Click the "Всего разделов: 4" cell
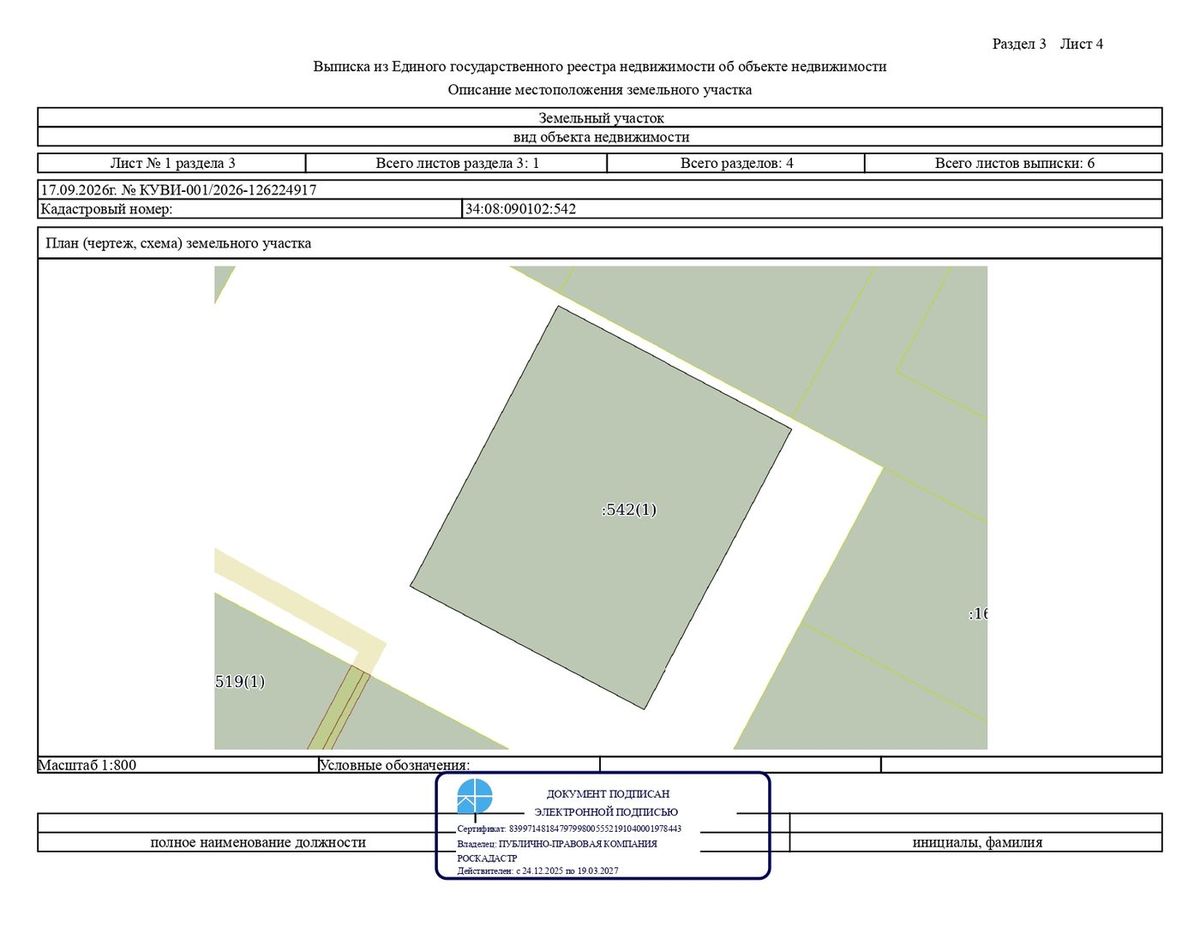 click(737, 163)
